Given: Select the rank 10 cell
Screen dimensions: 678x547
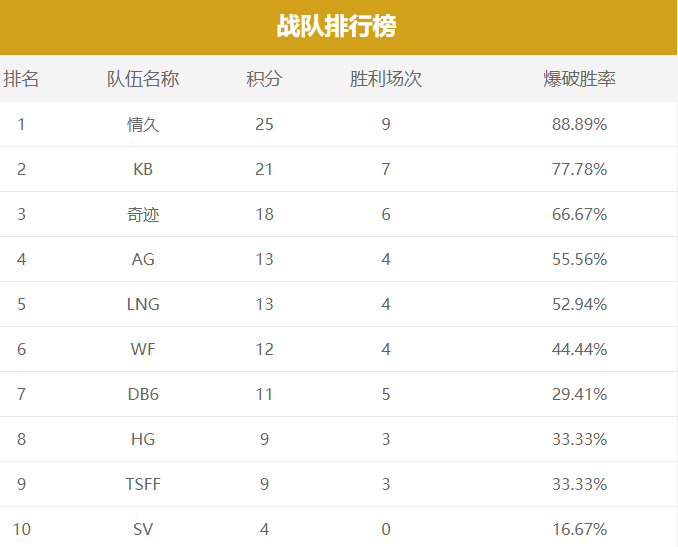Looking at the screenshot, I should click(21, 529).
